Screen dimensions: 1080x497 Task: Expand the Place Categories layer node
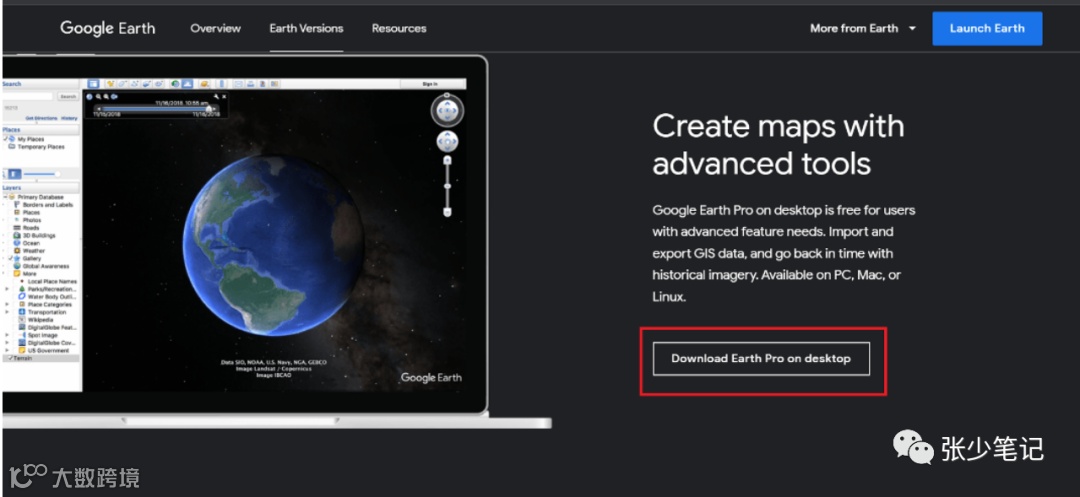7,304
